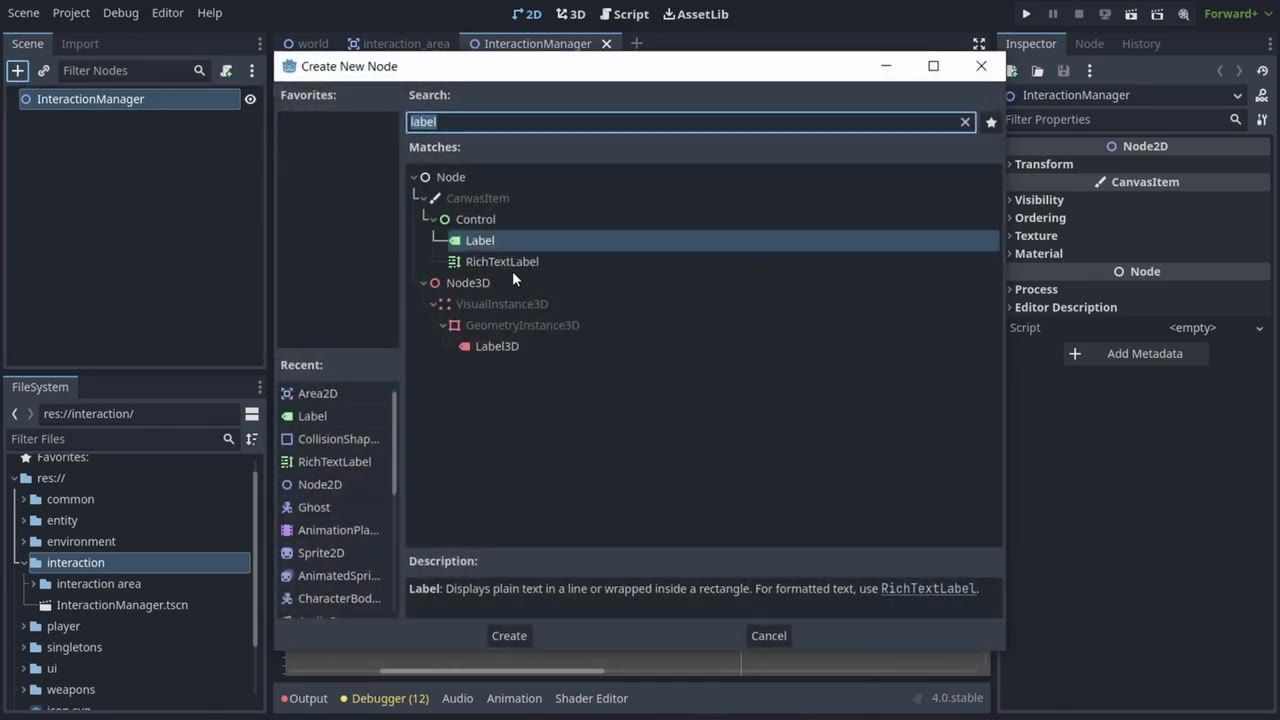Screen dimensions: 1280x720
Task: Open Movie Maker mode (film reel icon)
Action: tap(1184, 14)
